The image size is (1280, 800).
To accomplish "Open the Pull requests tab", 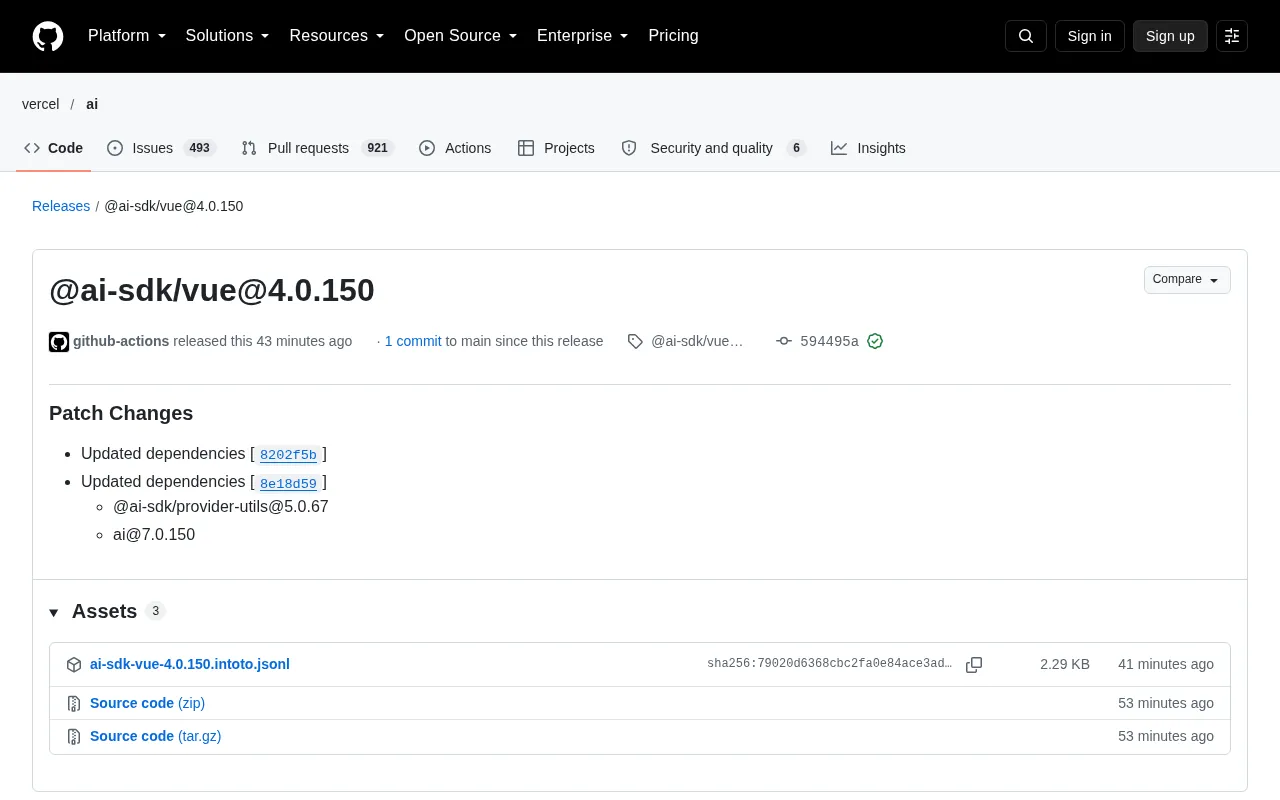I will click(x=318, y=148).
